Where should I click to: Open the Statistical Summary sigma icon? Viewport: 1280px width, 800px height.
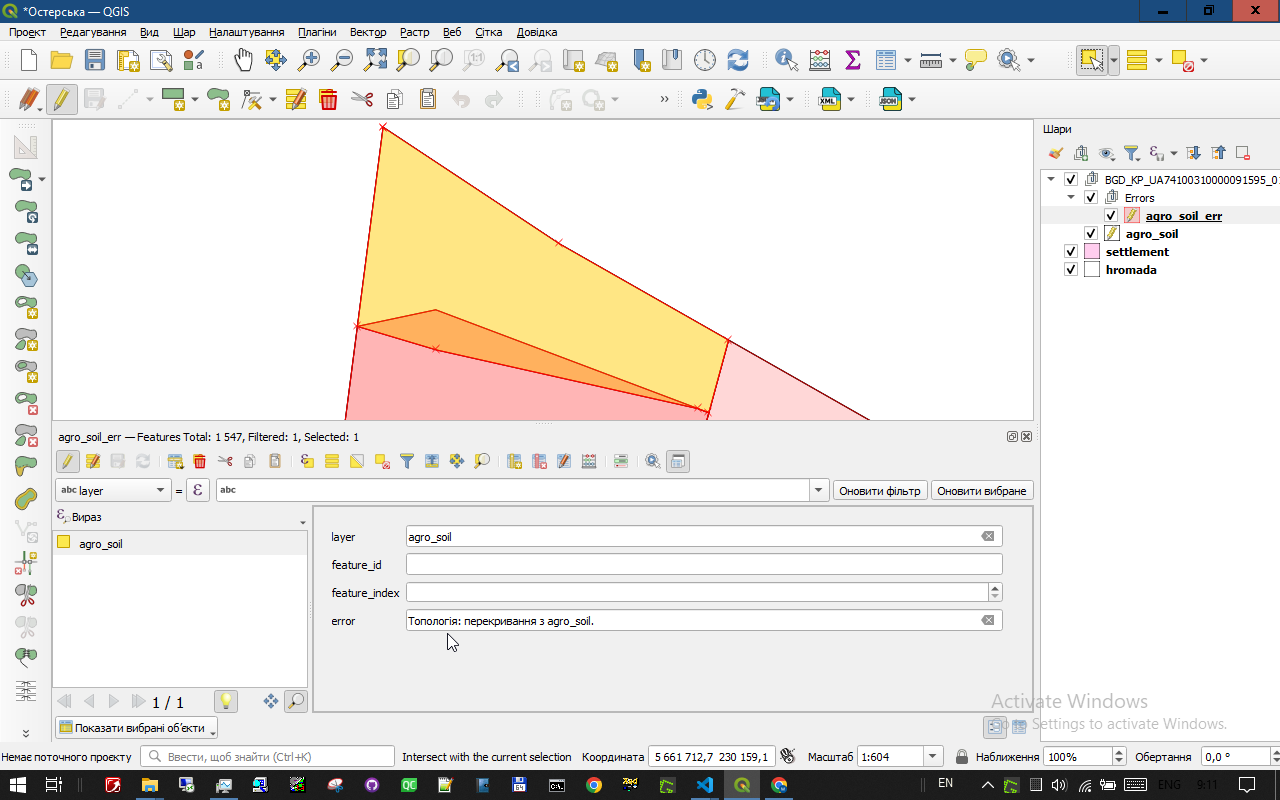(853, 60)
